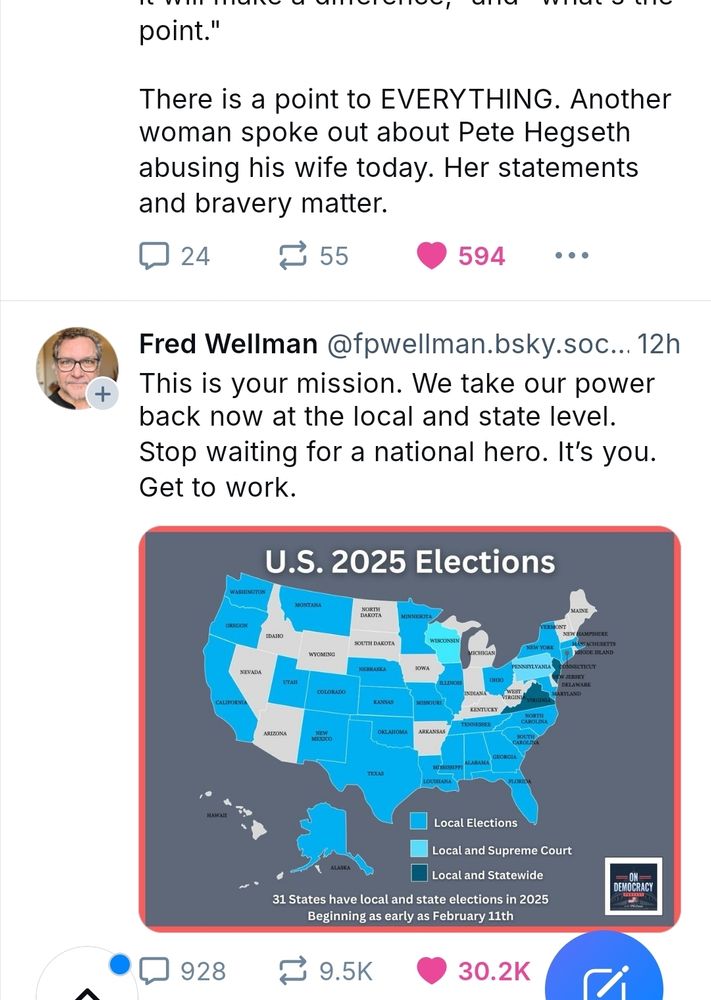
Task: Open the @fpwellman.bsky.soc handle link
Action: [480, 345]
